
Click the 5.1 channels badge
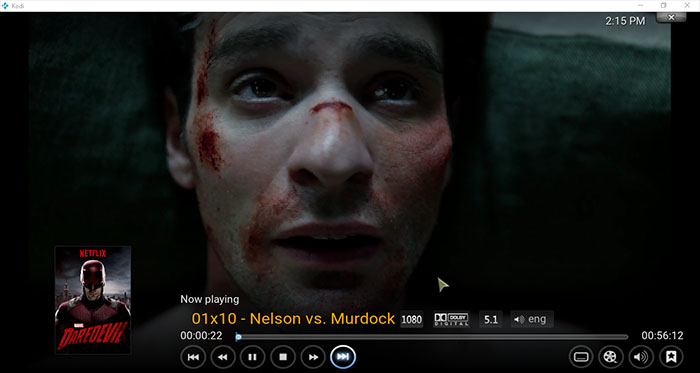[491, 319]
